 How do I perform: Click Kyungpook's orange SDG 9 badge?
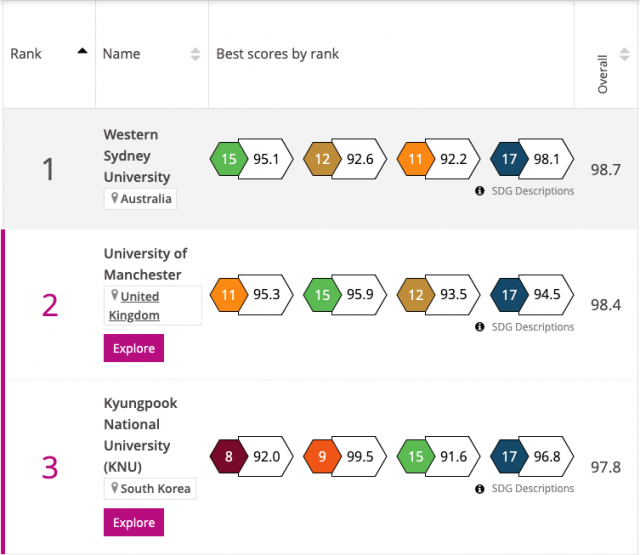coord(323,456)
